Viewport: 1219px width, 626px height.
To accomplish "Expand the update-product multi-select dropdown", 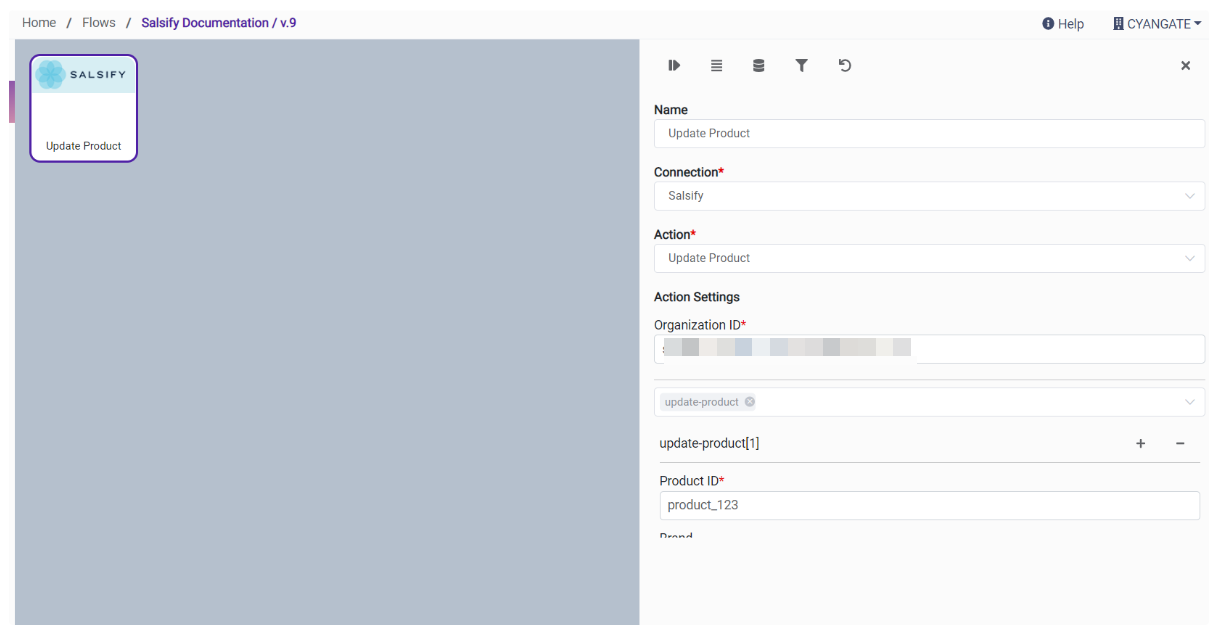I will point(1189,402).
